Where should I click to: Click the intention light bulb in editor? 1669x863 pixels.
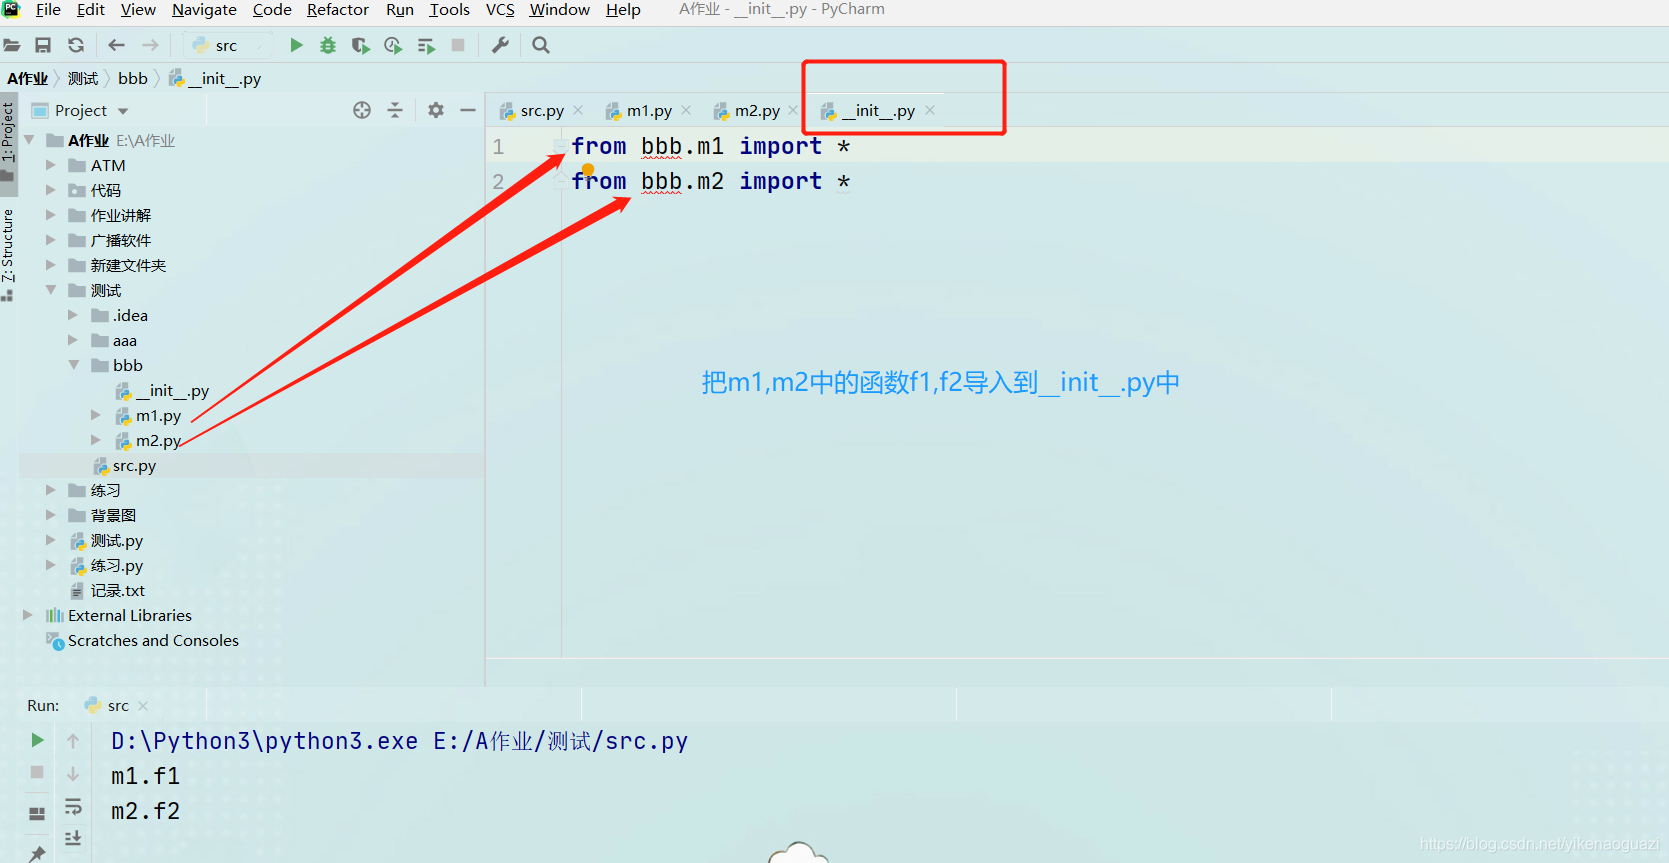588,170
